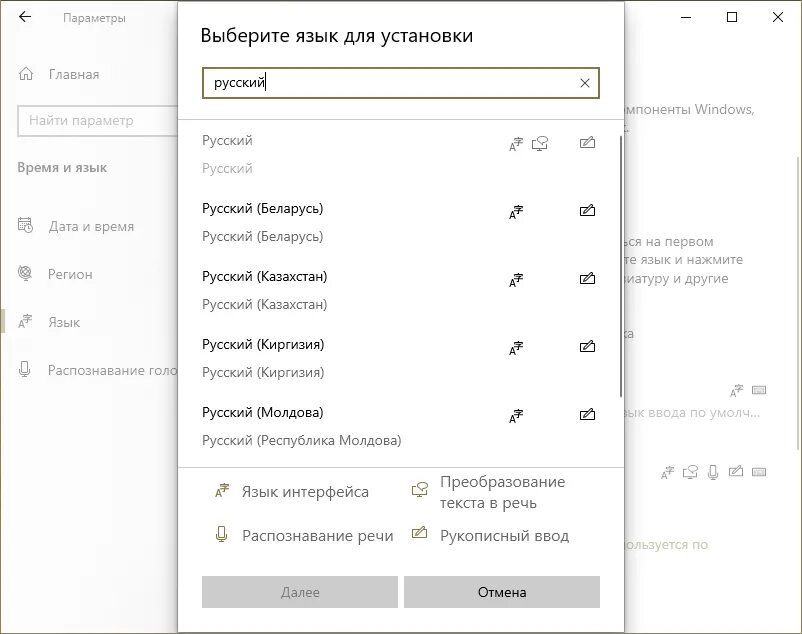Go back with the arrow icon

tap(25, 17)
